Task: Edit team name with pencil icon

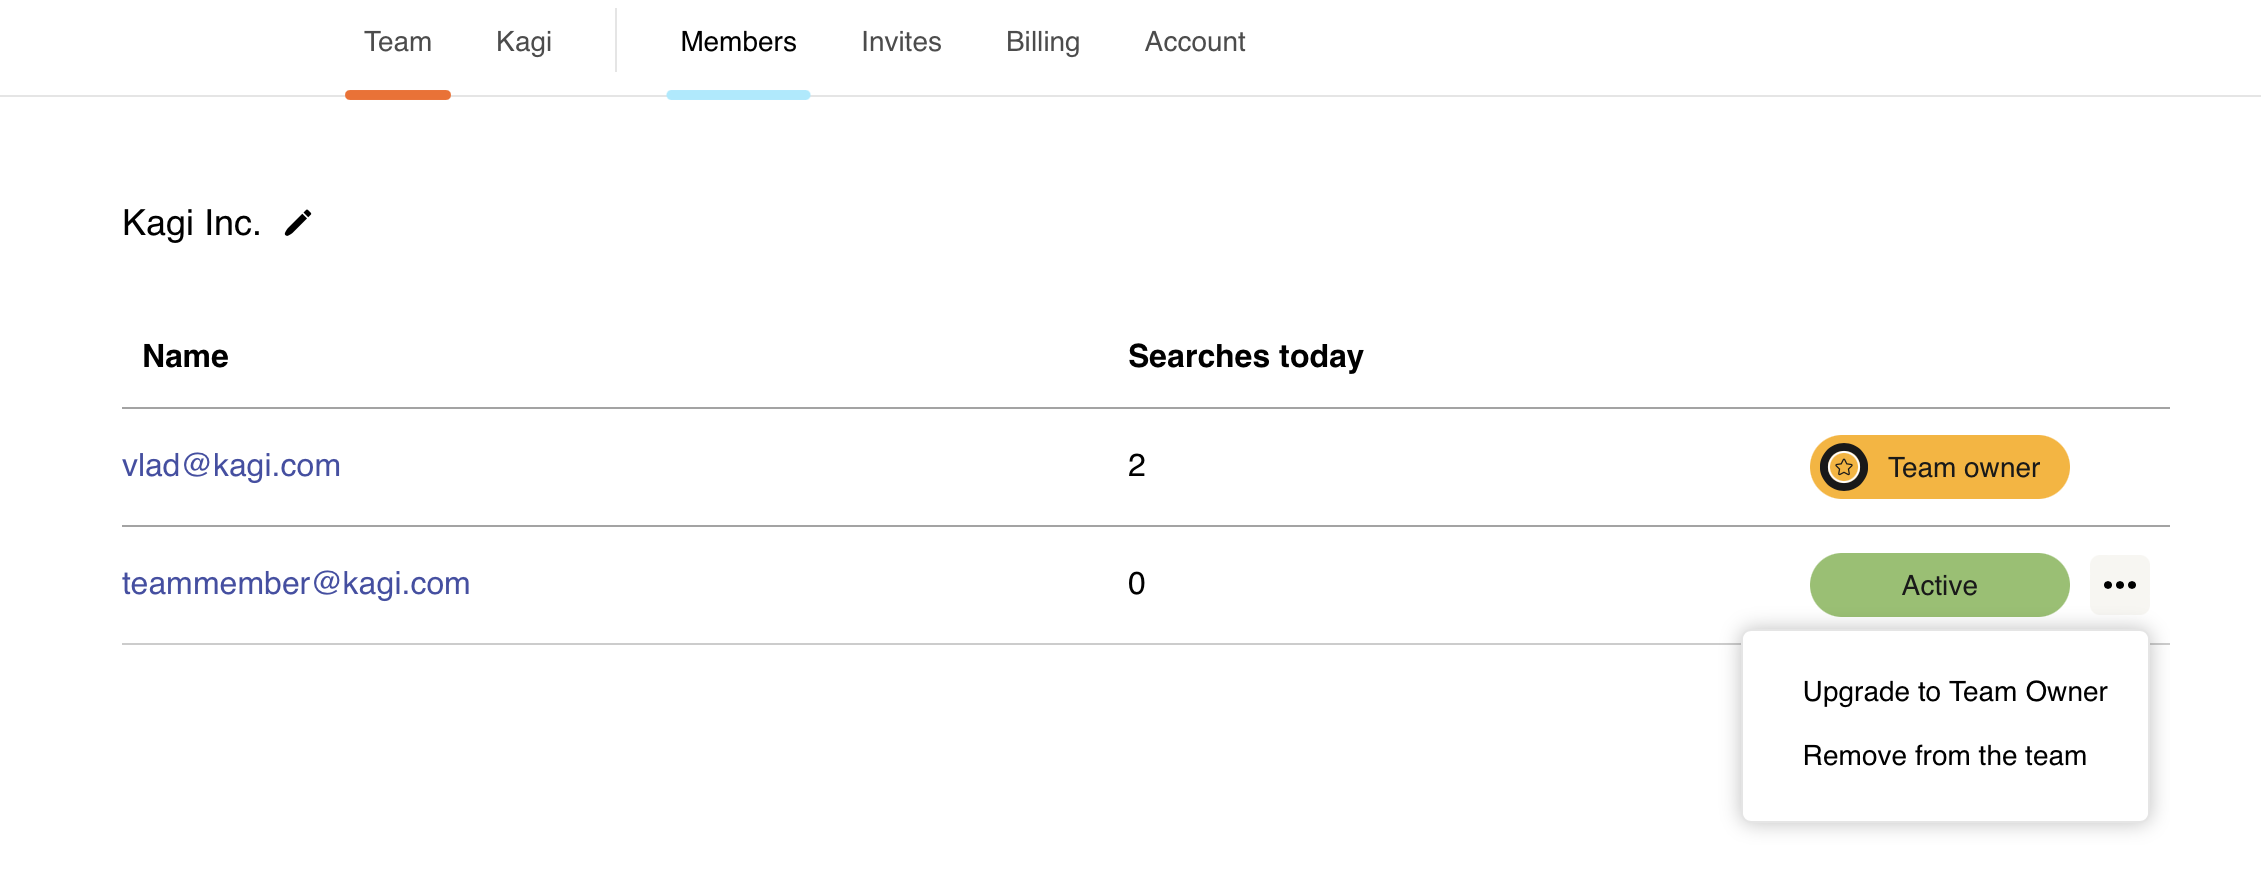Action: coord(298,222)
